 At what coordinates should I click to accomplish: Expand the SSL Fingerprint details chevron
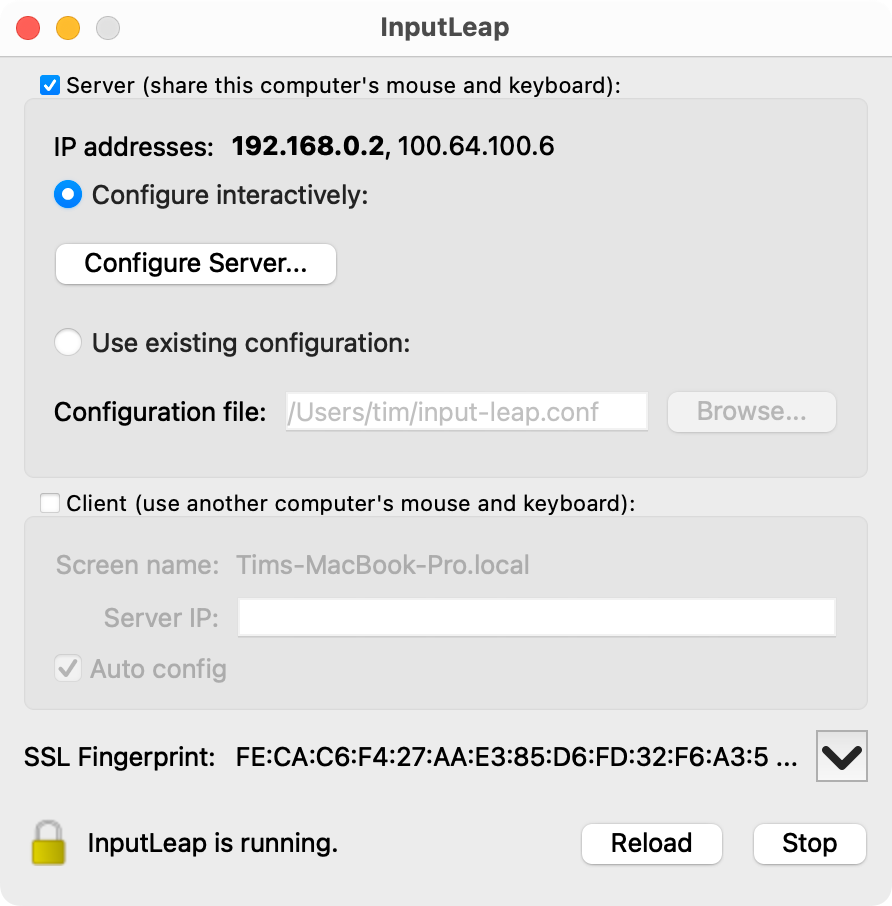[841, 757]
